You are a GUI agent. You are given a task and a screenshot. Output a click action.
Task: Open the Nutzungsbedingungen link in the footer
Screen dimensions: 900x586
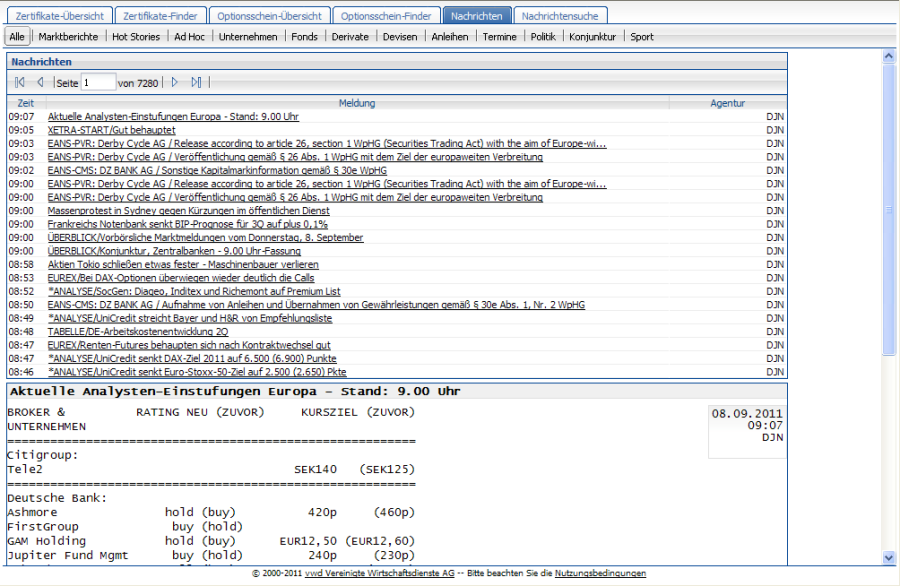[600, 573]
